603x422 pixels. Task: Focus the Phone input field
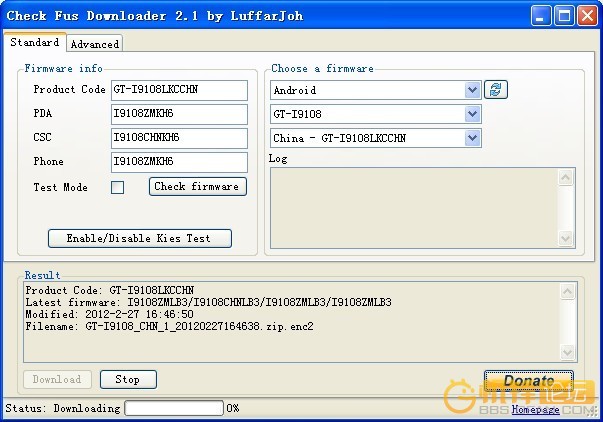179,162
